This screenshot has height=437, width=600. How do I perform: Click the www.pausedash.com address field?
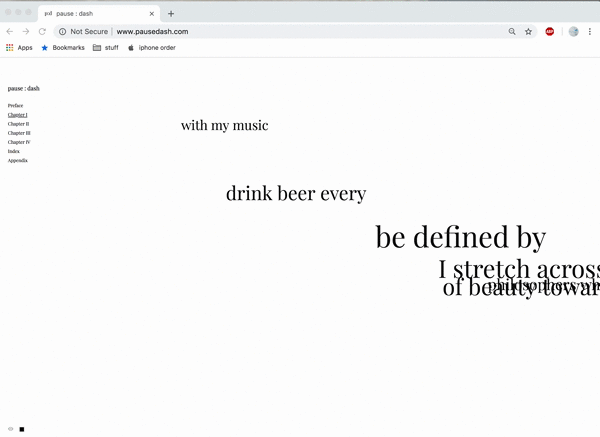(x=152, y=31)
